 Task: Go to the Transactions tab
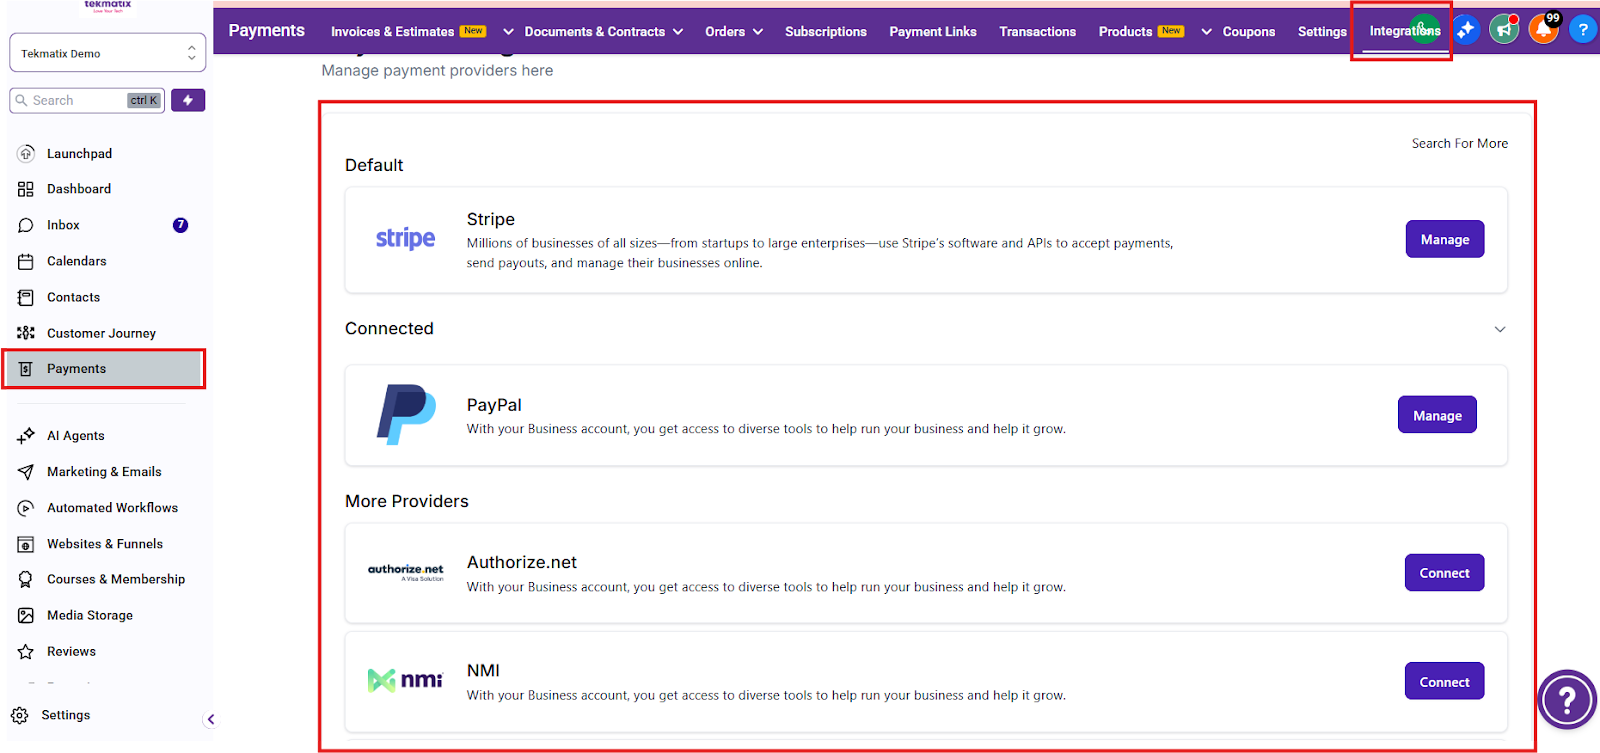point(1037,32)
